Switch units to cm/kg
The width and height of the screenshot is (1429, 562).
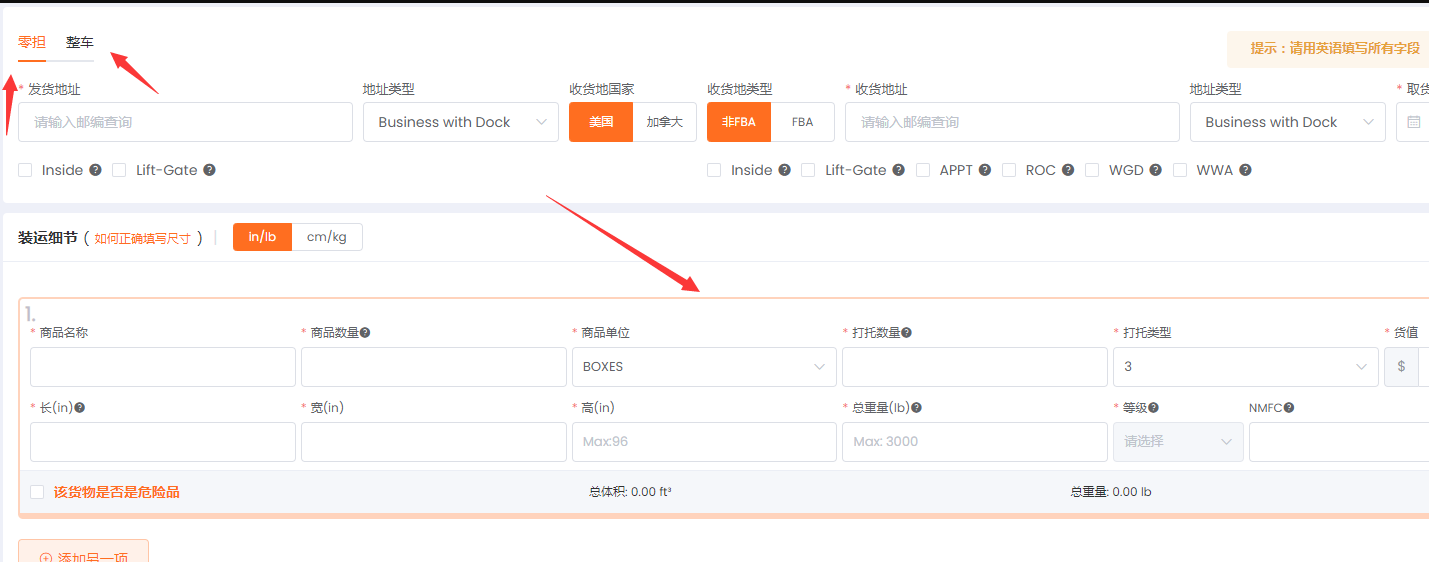pos(326,237)
